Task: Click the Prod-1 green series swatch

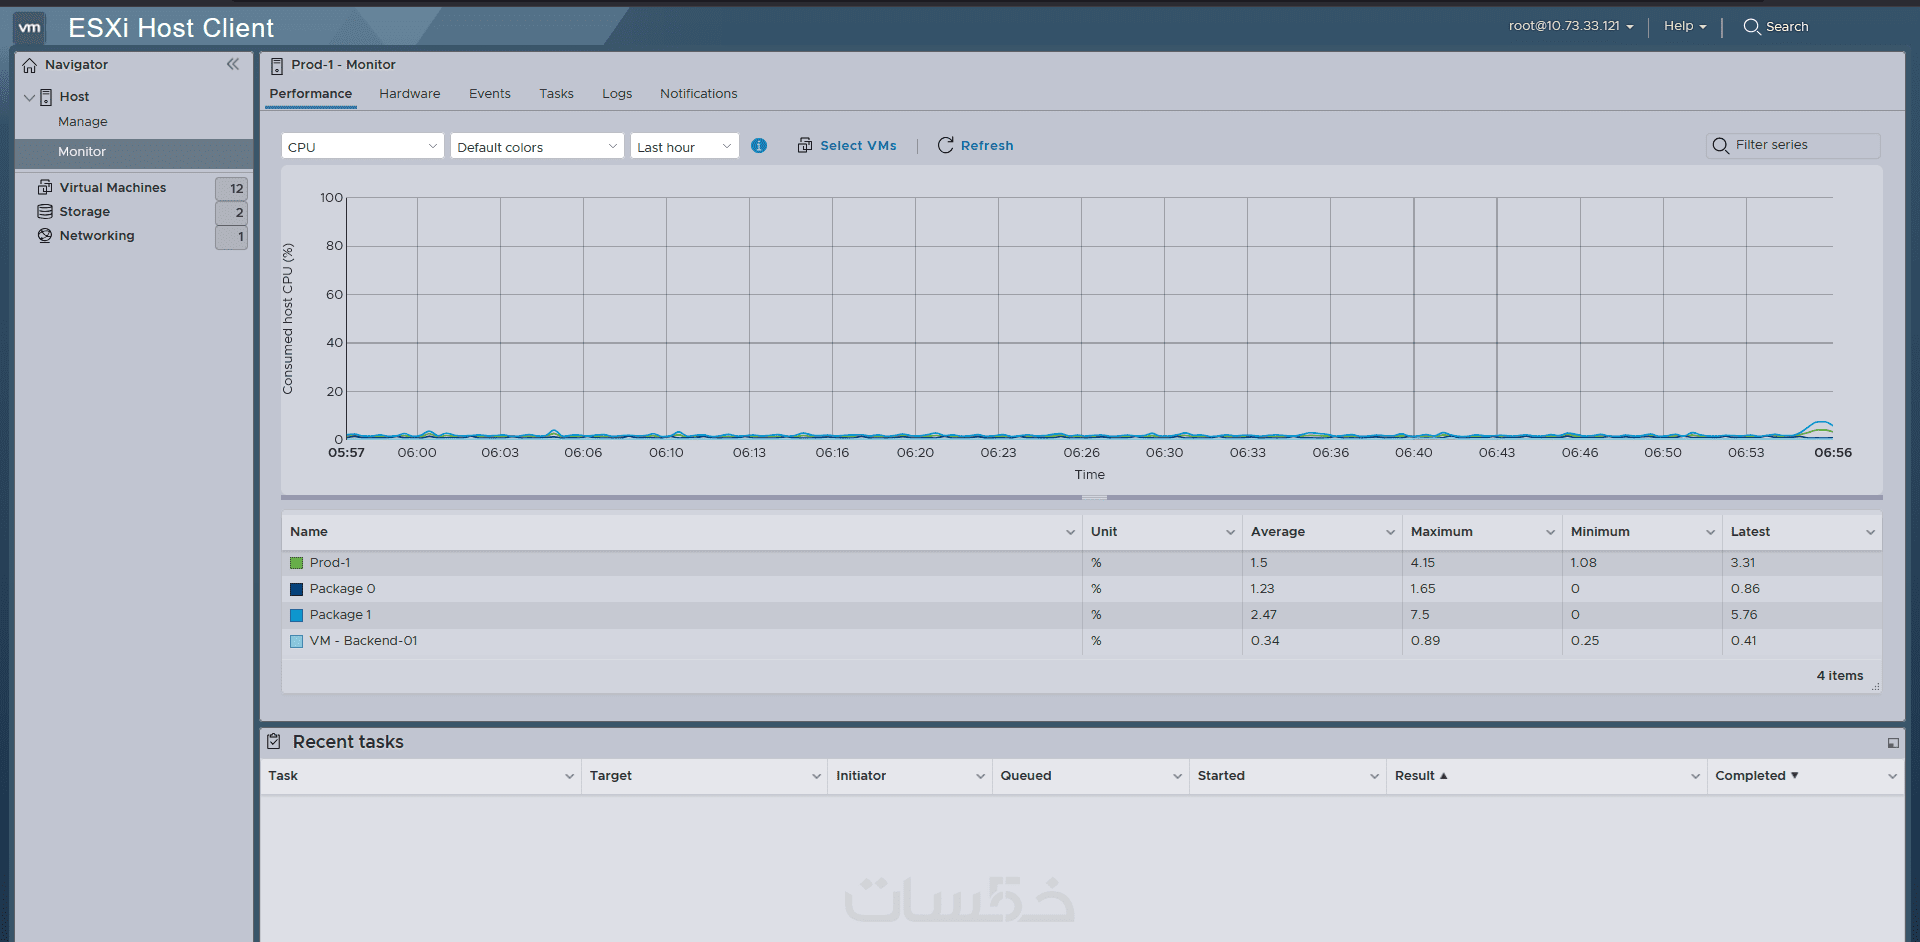Action: [x=297, y=563]
